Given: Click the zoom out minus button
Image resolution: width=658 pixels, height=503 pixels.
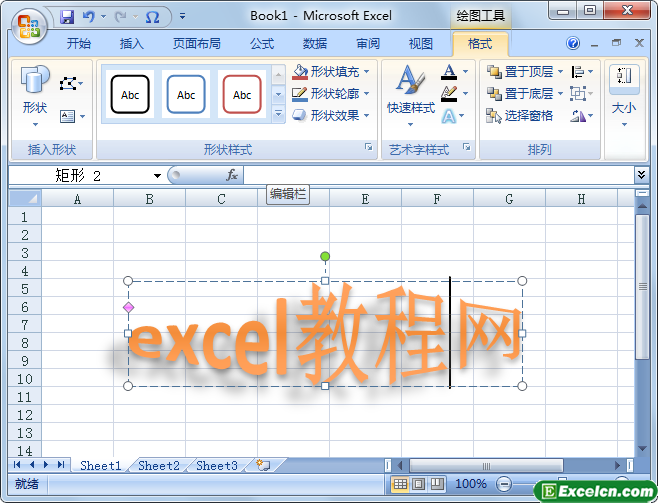Looking at the screenshot, I should [504, 485].
